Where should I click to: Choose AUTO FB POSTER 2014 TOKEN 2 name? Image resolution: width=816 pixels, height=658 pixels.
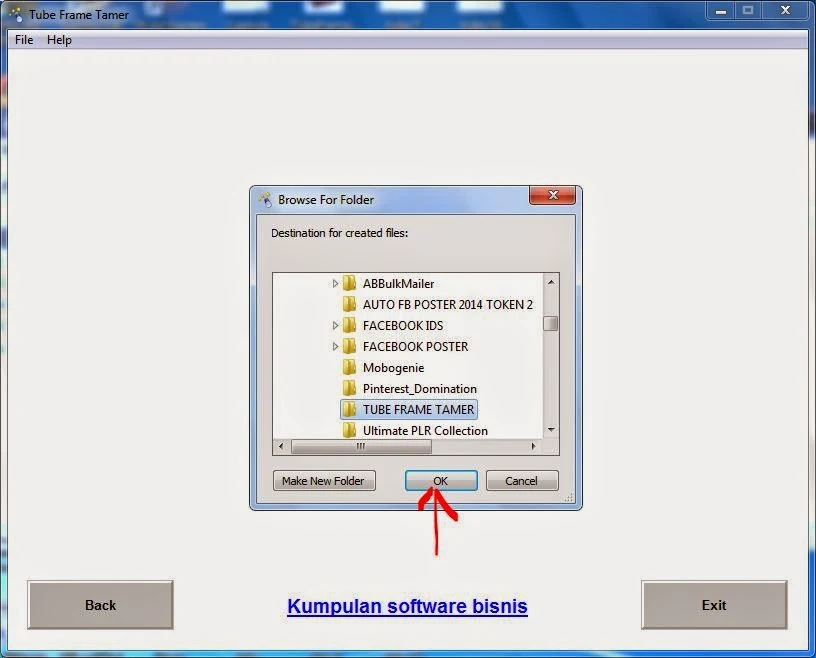[x=448, y=305]
